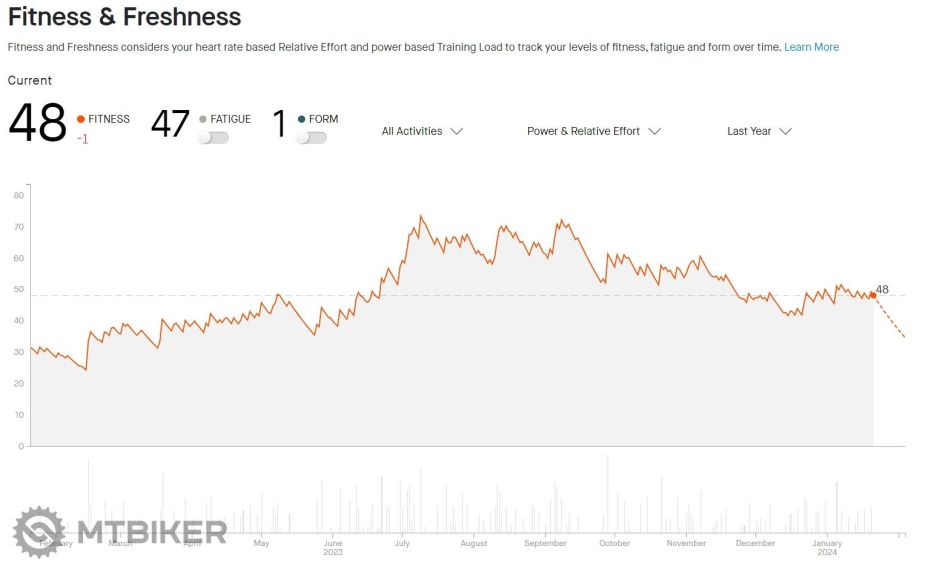The width and height of the screenshot is (940, 569).
Task: Click the large current Fitness value 48
Action: pyautogui.click(x=38, y=125)
